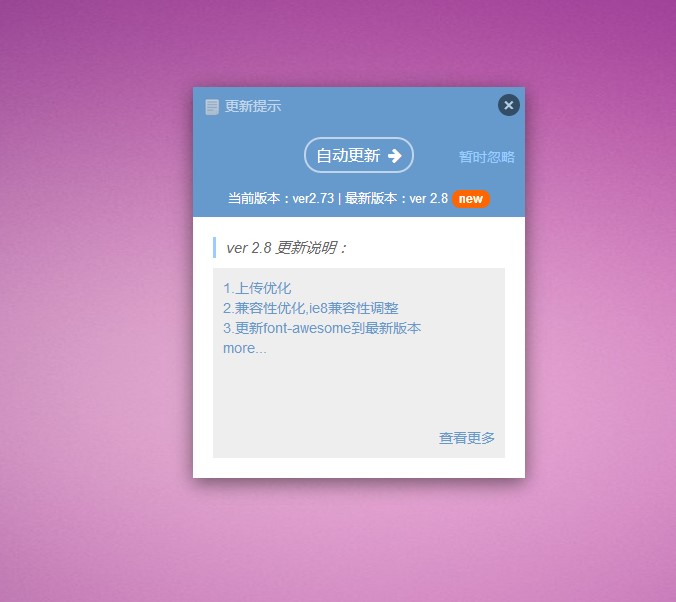Click changelog item 1.上传优化

click(257, 288)
